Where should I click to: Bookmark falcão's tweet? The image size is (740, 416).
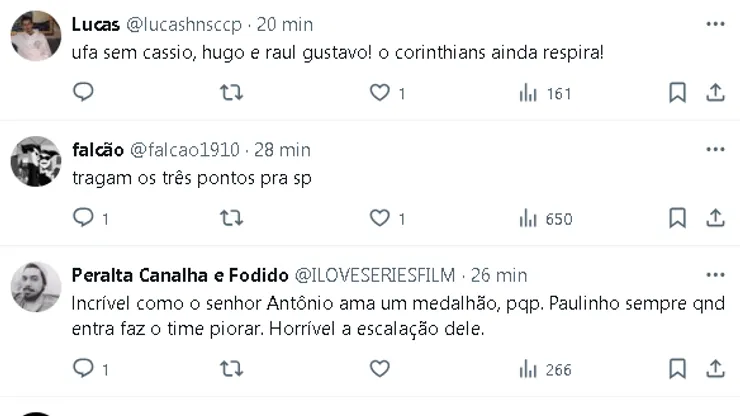click(677, 218)
